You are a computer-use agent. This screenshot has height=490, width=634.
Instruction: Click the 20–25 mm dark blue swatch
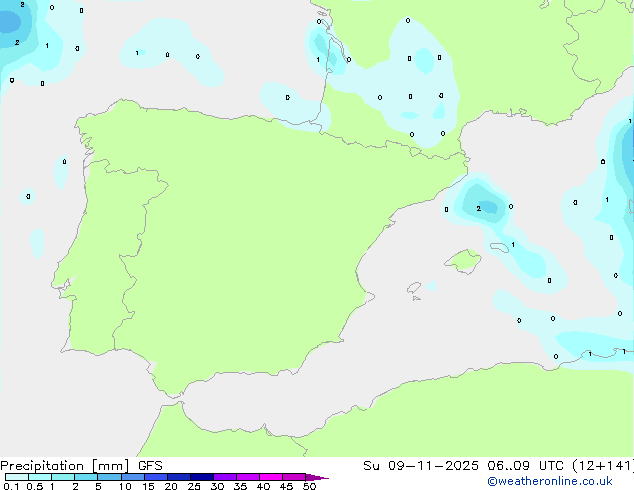click(179, 477)
